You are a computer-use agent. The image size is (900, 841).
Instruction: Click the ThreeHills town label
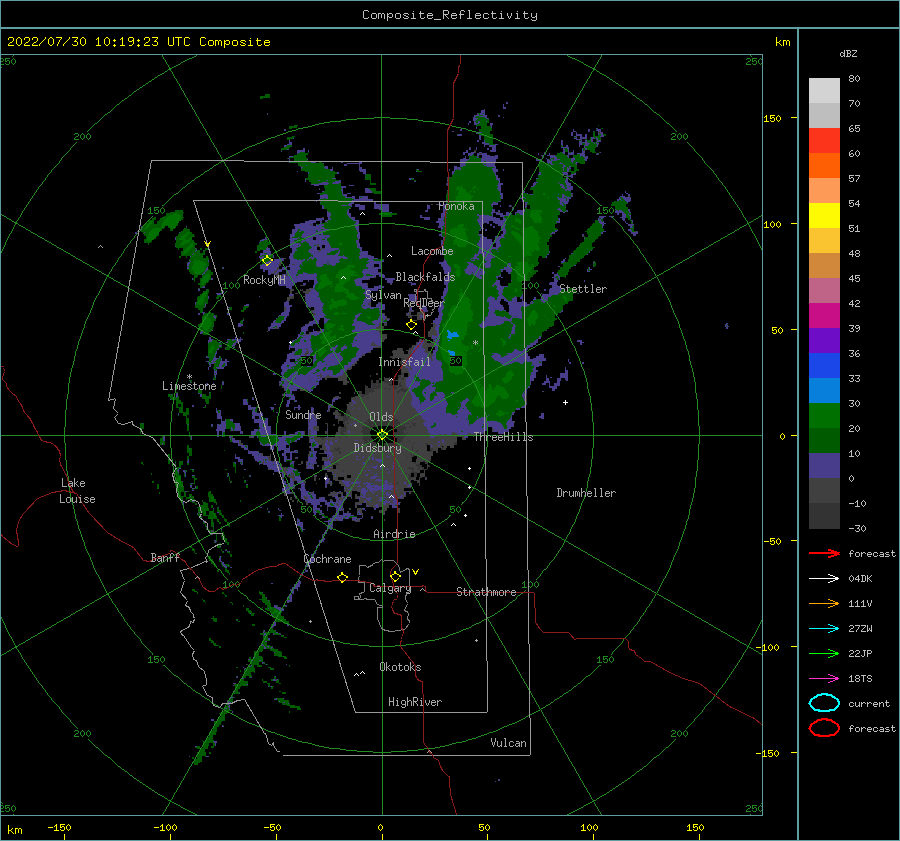coord(503,437)
